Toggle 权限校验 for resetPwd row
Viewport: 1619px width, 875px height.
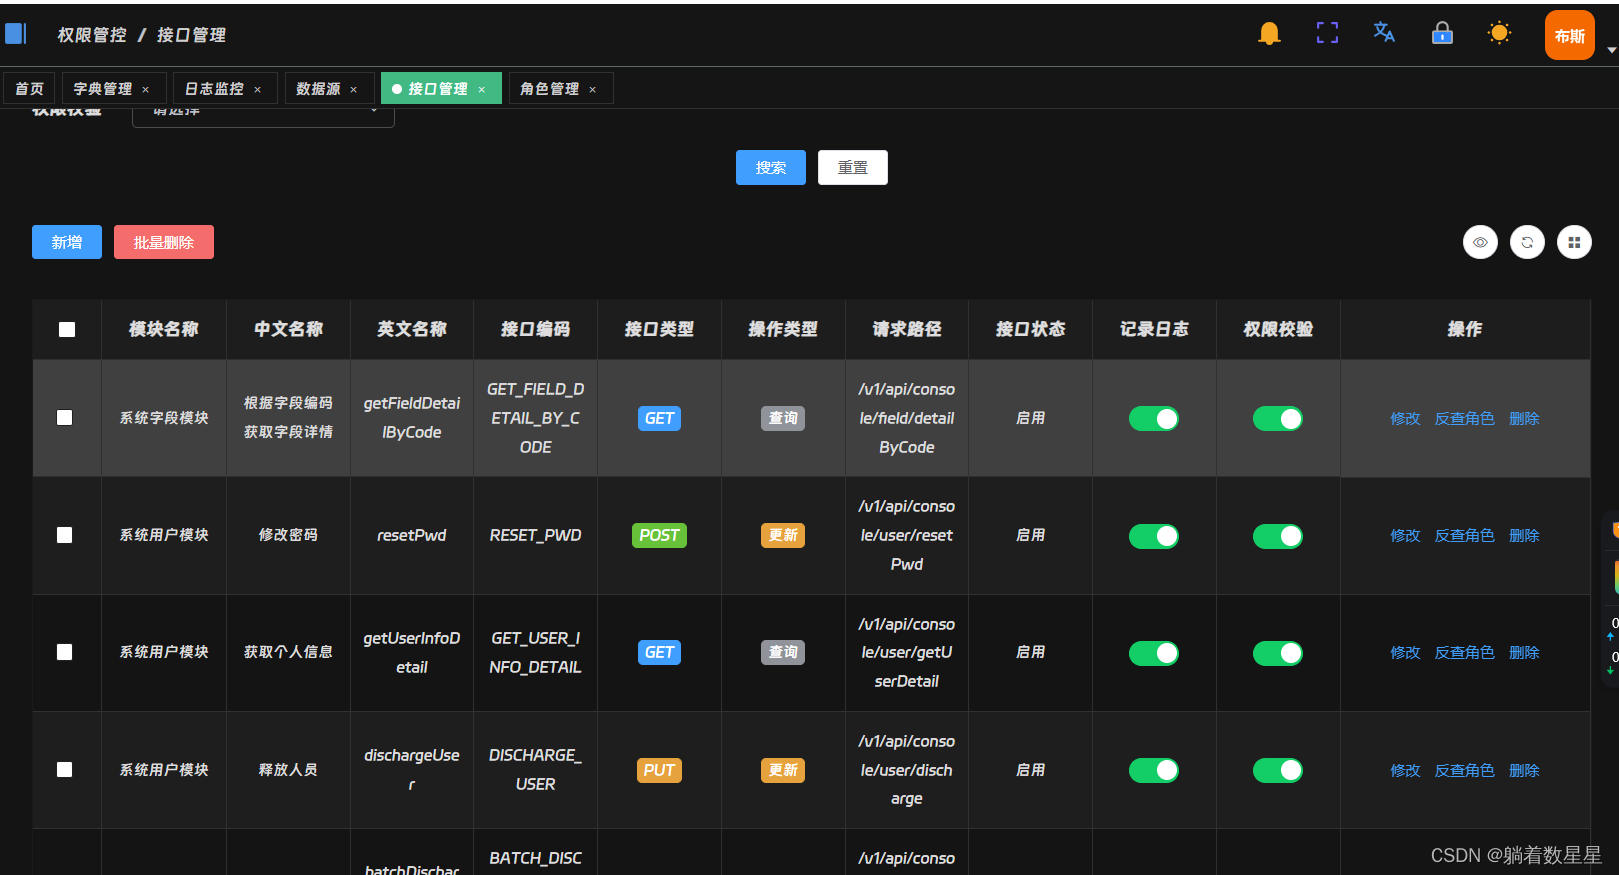1278,536
